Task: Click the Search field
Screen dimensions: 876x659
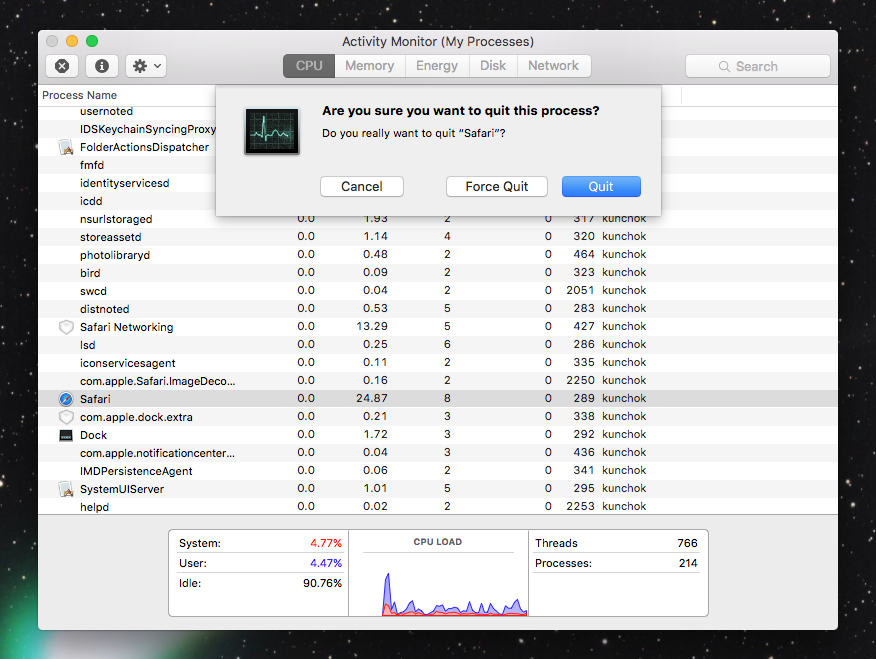Action: click(x=758, y=66)
